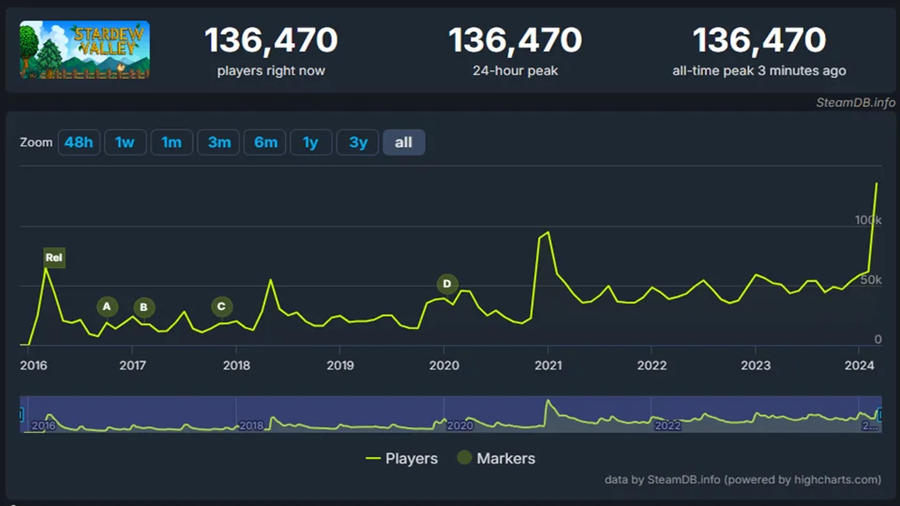Click the 'Zoom' label text
This screenshot has height=506, width=900.
tap(36, 142)
